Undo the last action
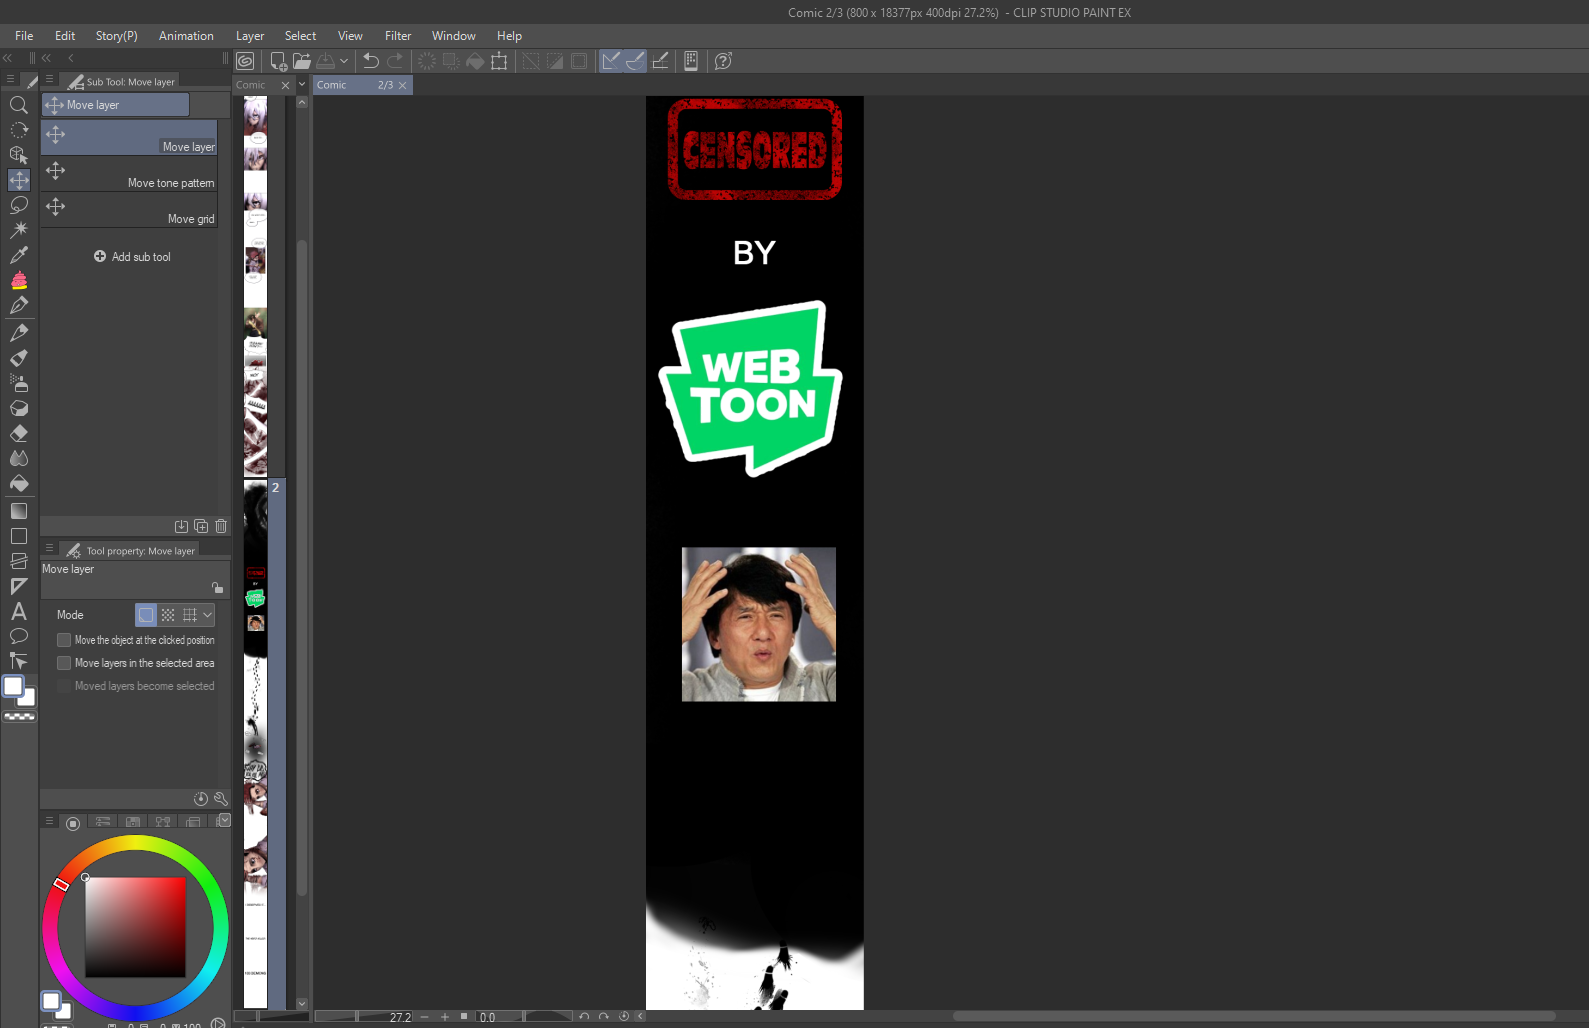The image size is (1589, 1028). 371,61
